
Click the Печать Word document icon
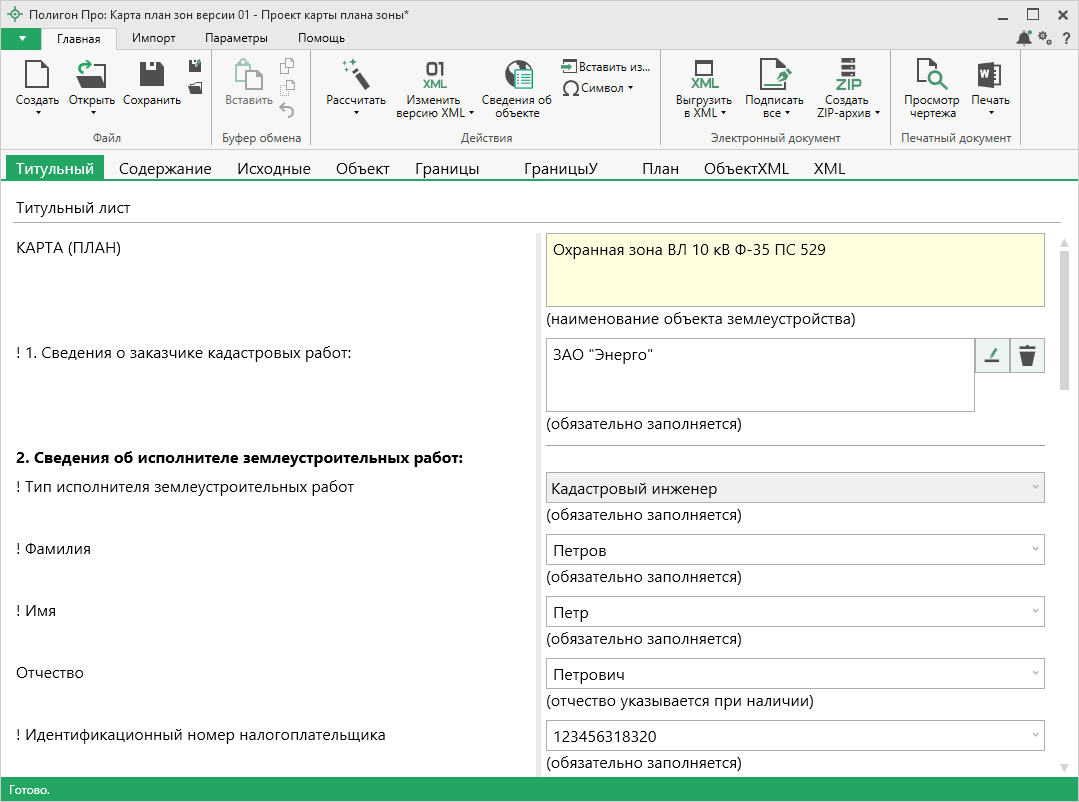pos(989,76)
